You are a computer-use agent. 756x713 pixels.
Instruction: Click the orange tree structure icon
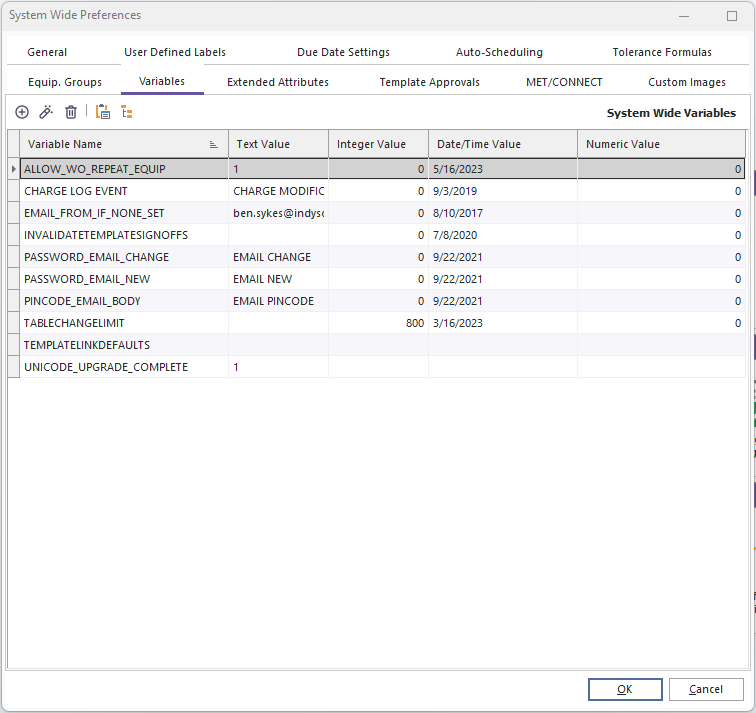click(127, 112)
